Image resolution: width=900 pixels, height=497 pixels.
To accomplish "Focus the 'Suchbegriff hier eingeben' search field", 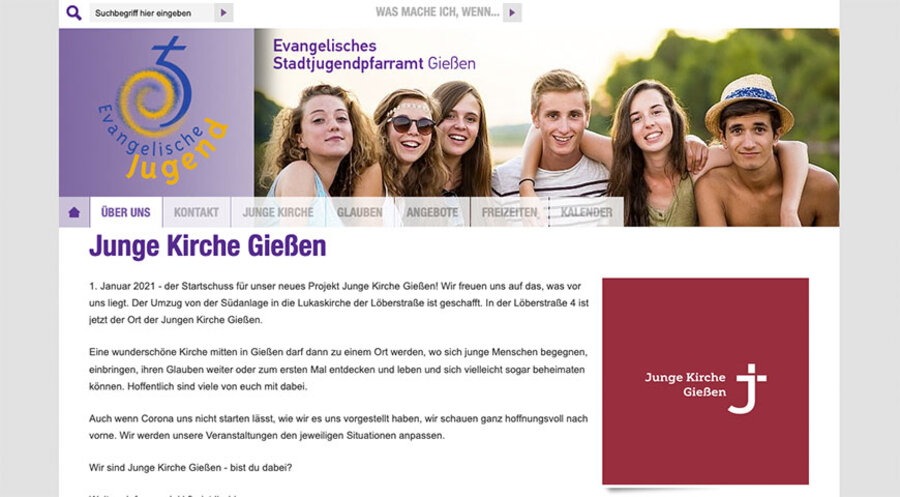I will [152, 13].
